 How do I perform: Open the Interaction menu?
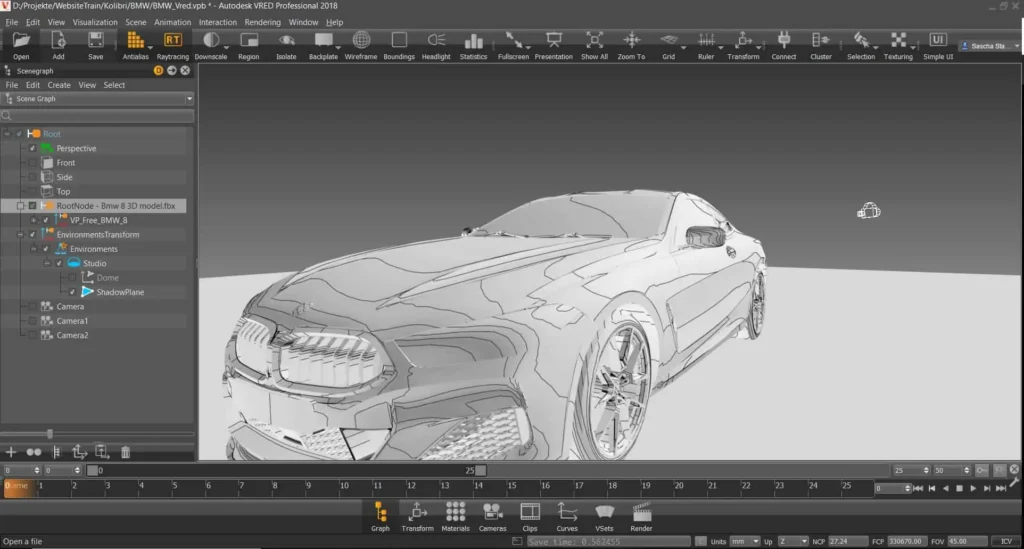217,22
